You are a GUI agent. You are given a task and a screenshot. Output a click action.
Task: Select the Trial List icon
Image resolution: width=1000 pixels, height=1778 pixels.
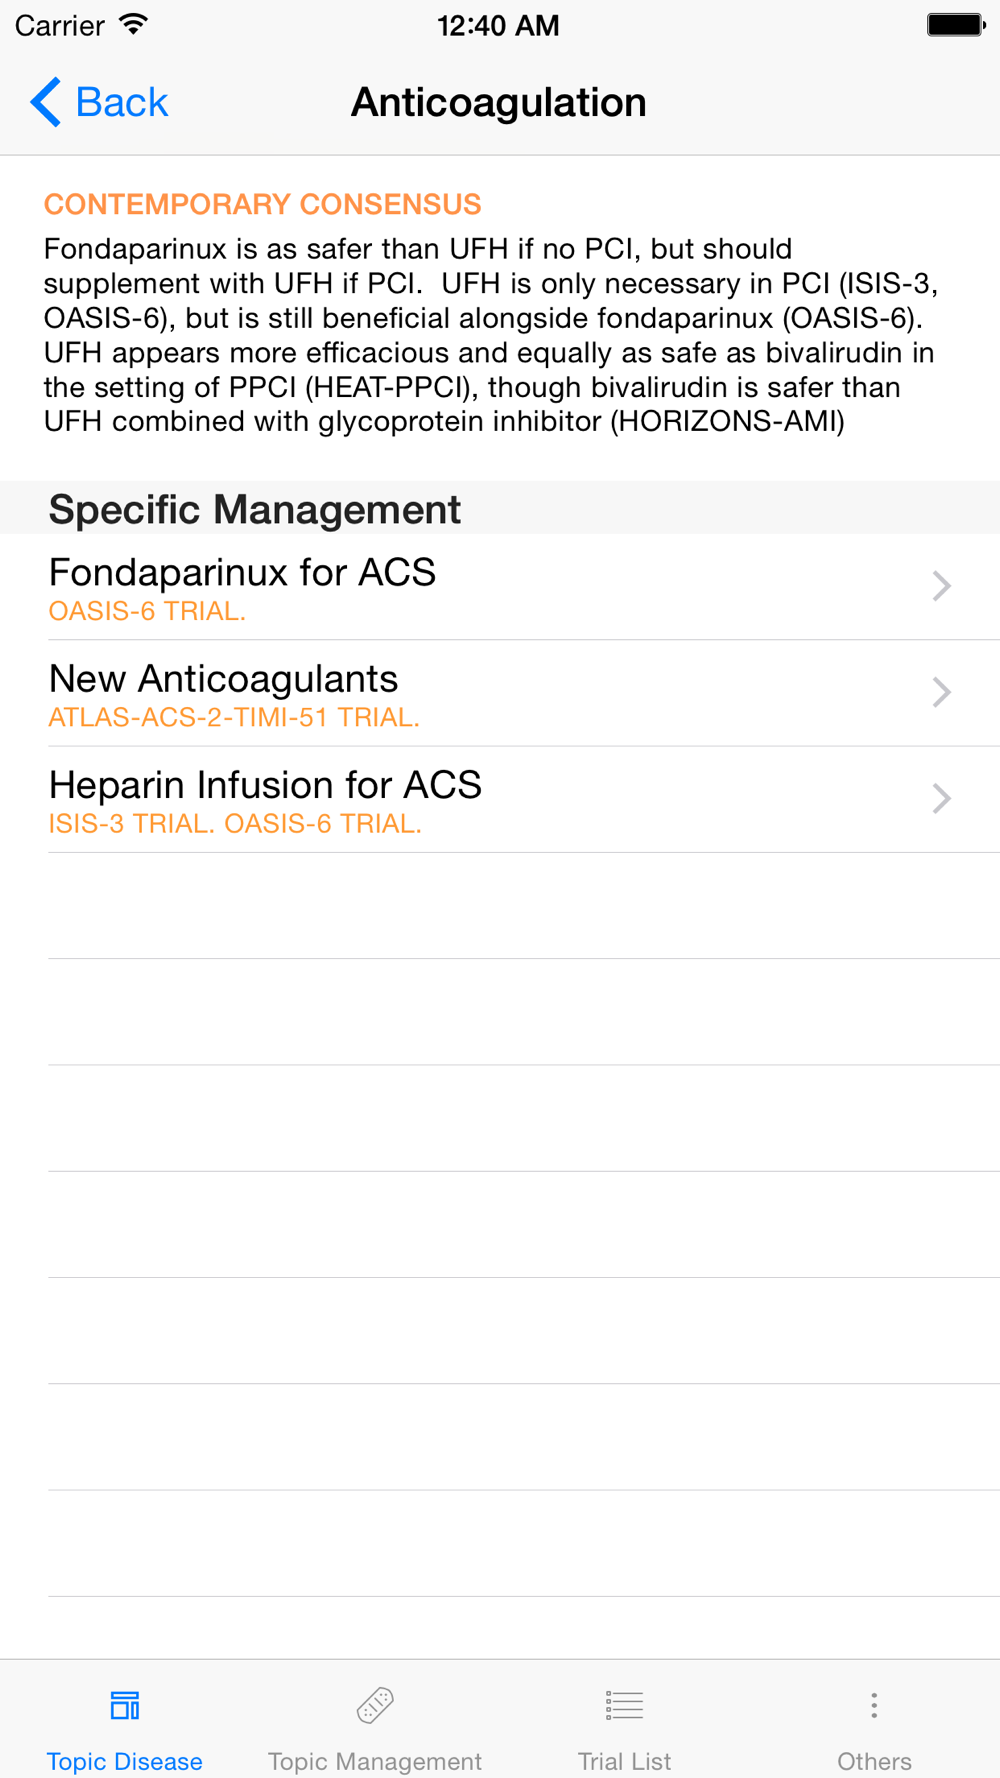(624, 1705)
